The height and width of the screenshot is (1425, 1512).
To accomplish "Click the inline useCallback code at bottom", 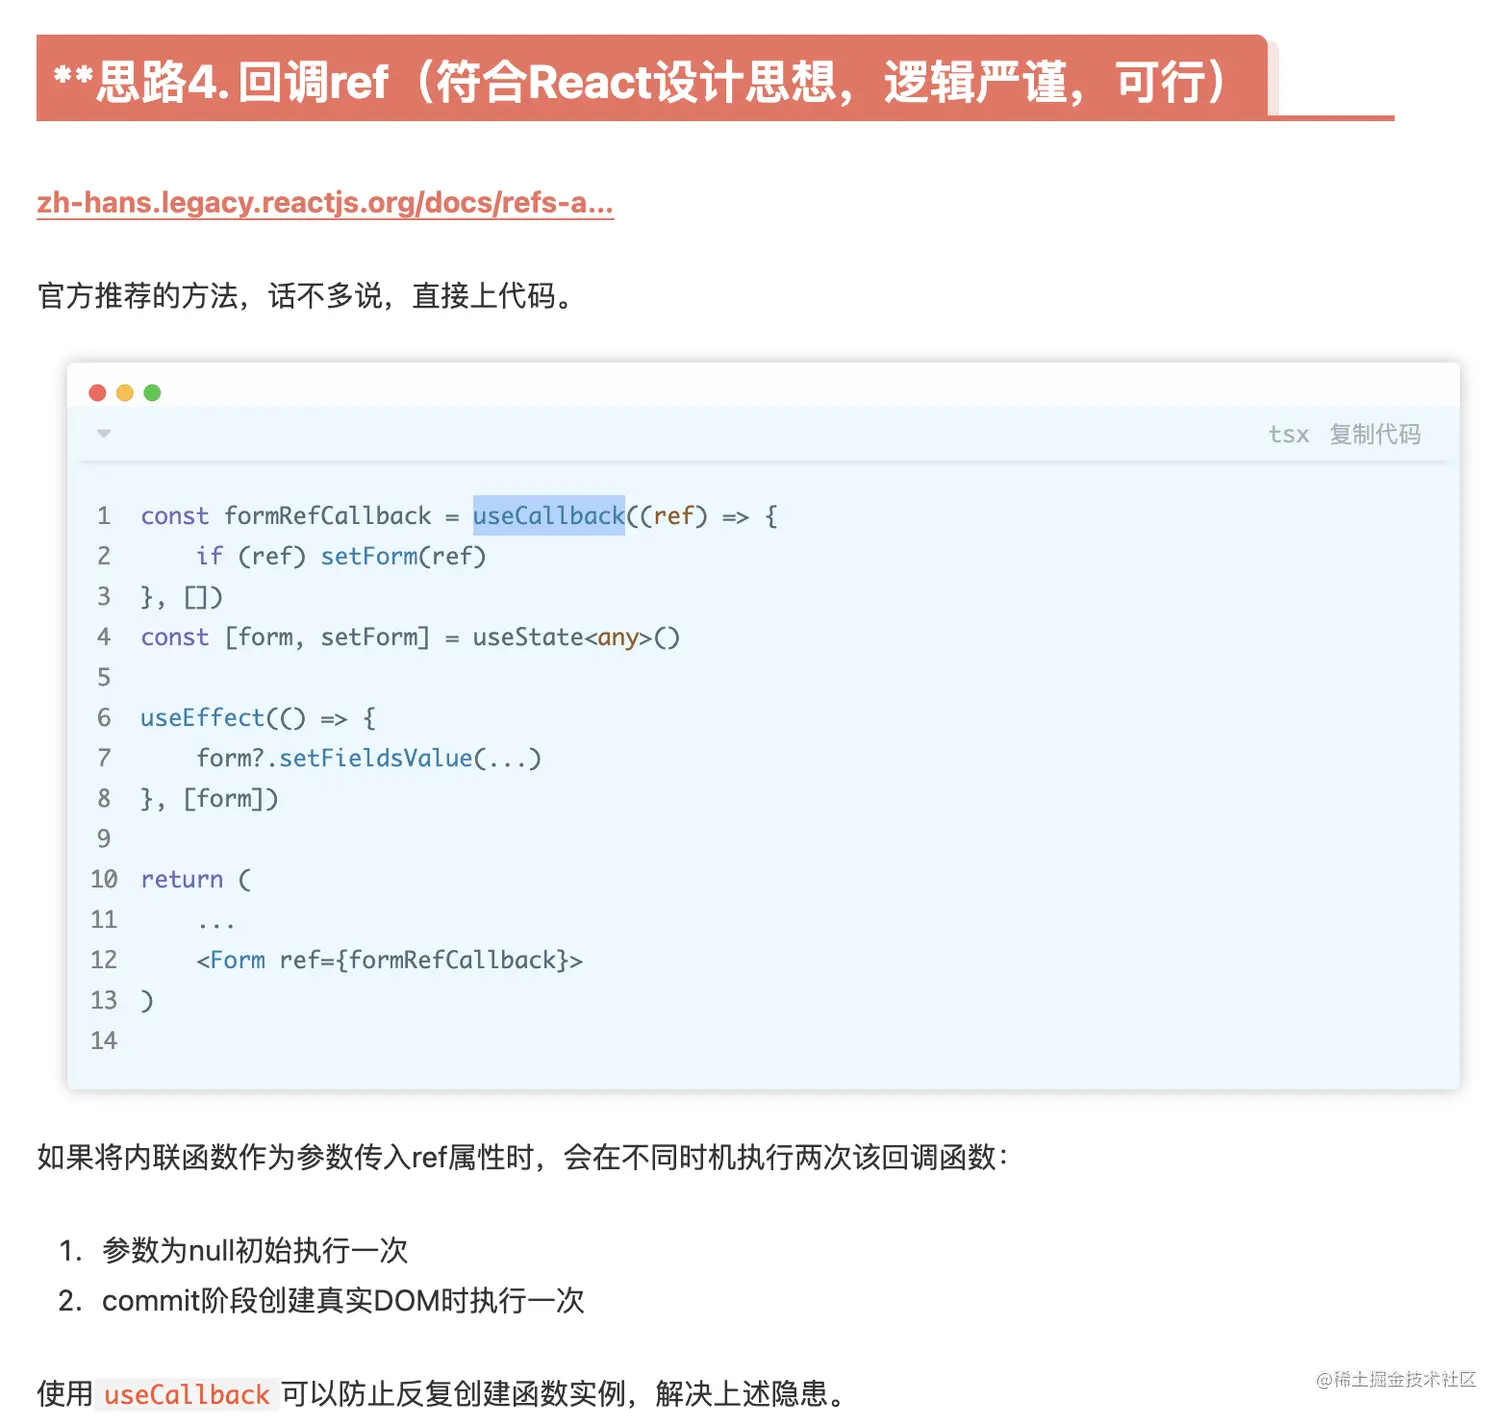I will [187, 1394].
